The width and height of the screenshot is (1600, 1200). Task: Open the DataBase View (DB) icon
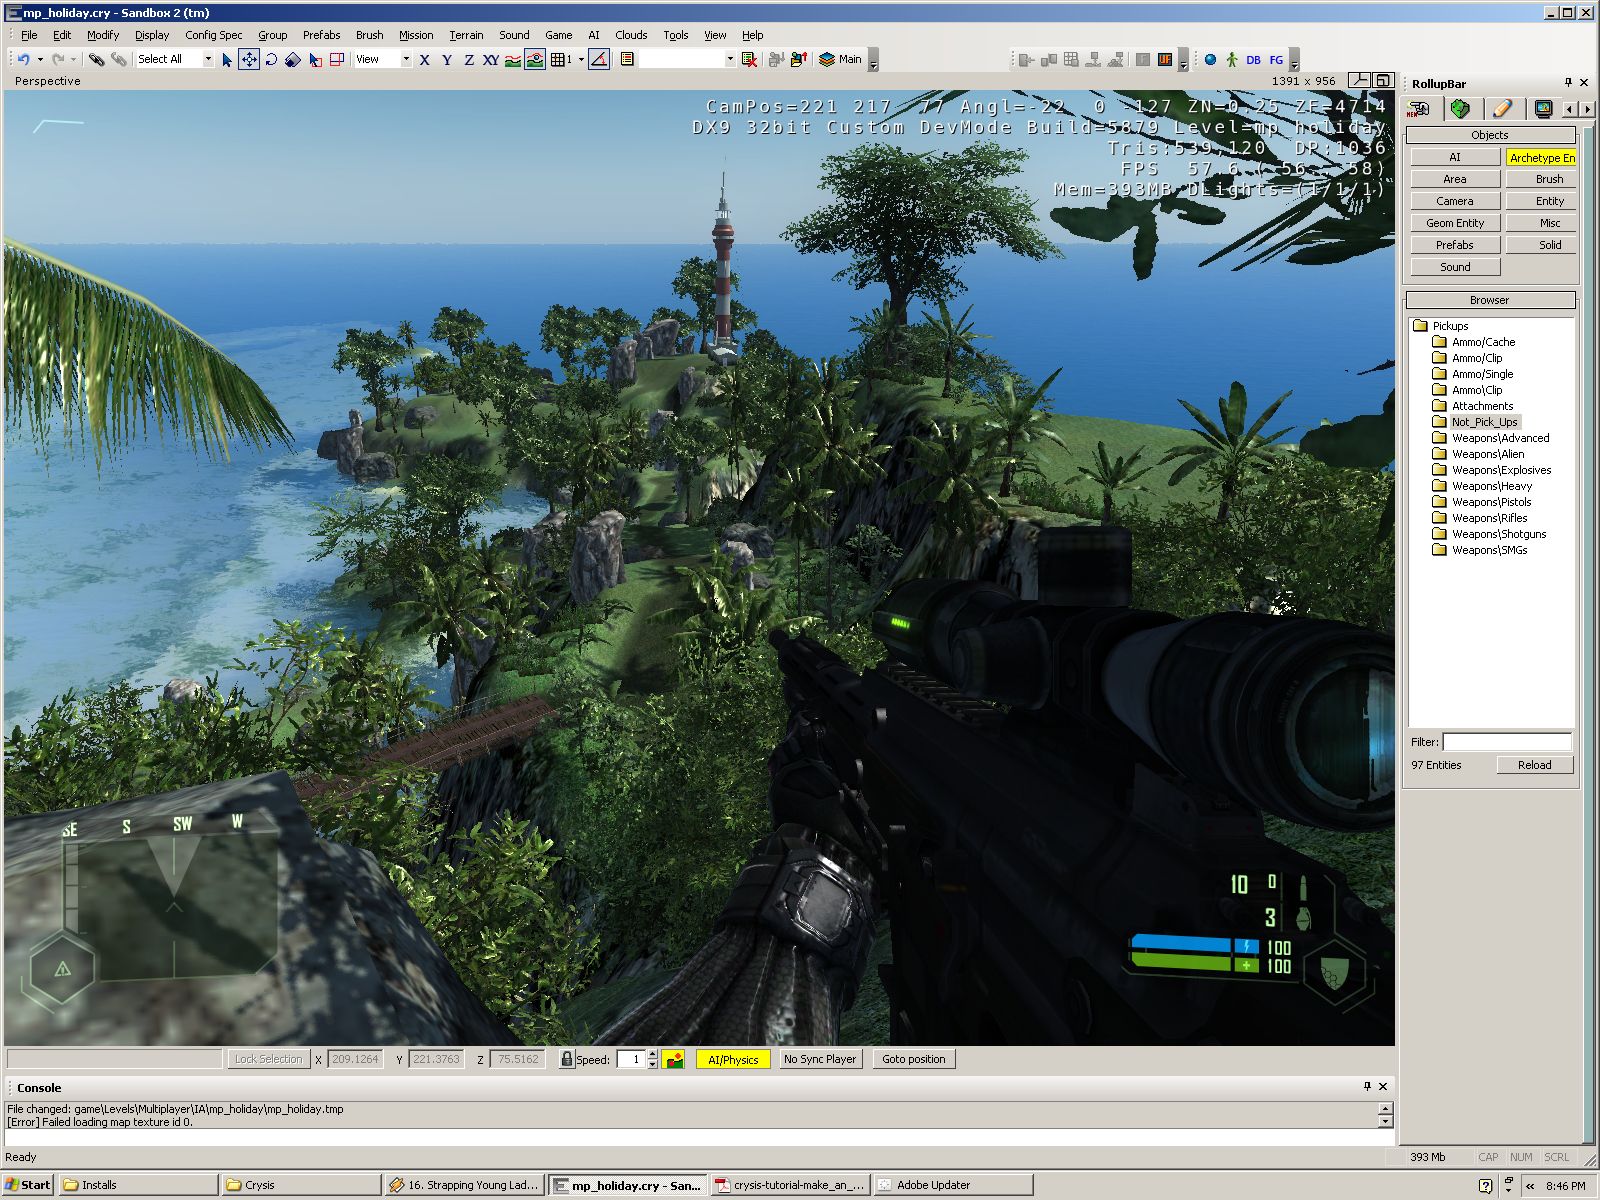(x=1253, y=60)
